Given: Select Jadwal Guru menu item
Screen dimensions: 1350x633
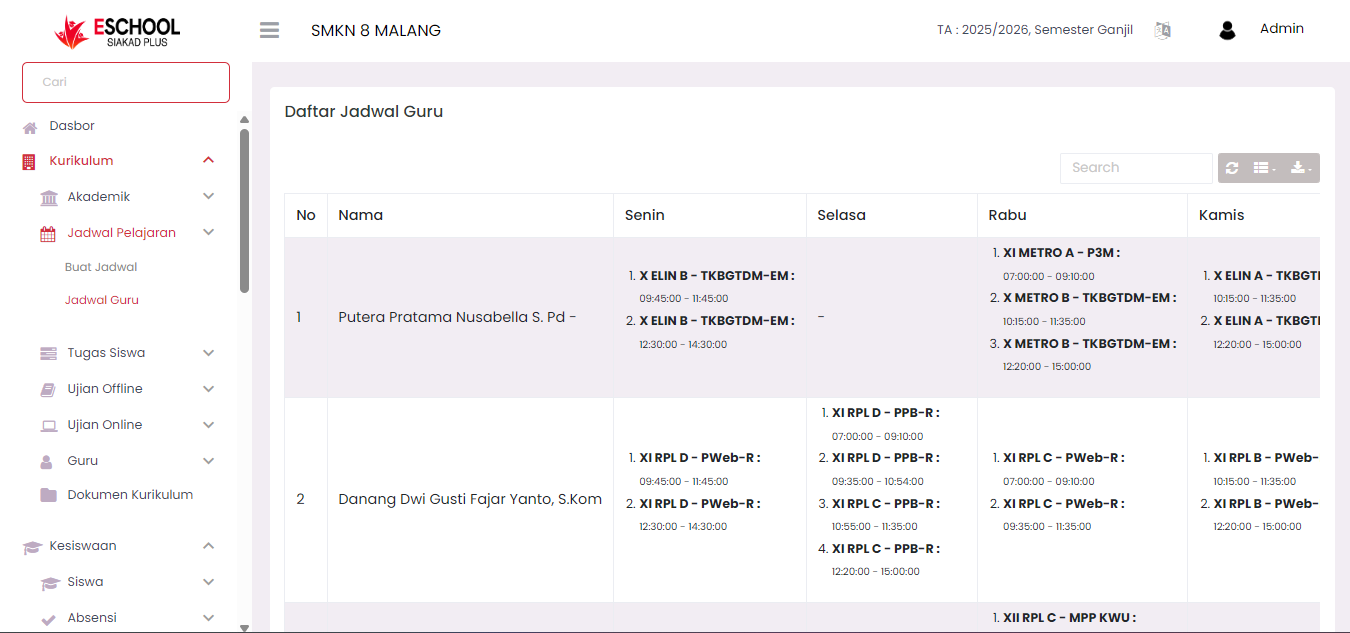Looking at the screenshot, I should click(x=102, y=300).
